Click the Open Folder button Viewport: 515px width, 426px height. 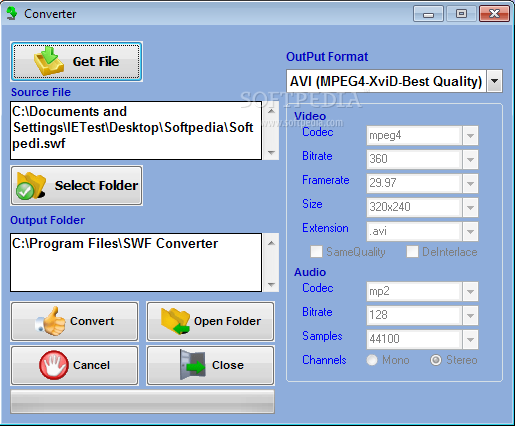tap(211, 321)
